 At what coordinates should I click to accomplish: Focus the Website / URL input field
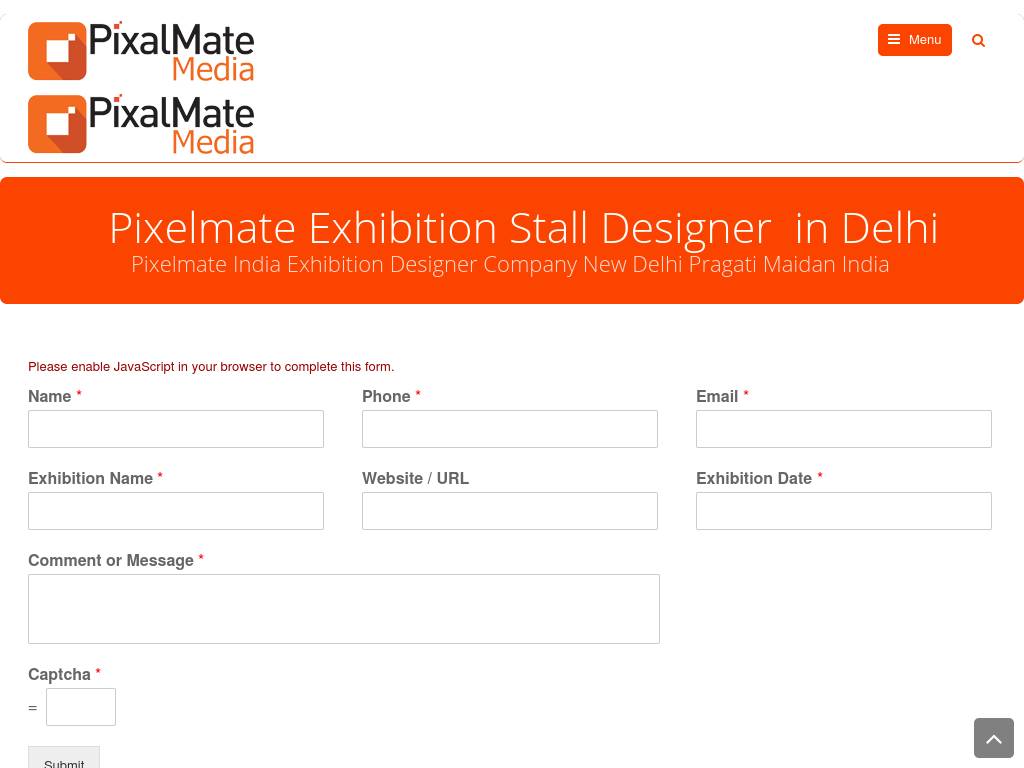pyautogui.click(x=510, y=511)
